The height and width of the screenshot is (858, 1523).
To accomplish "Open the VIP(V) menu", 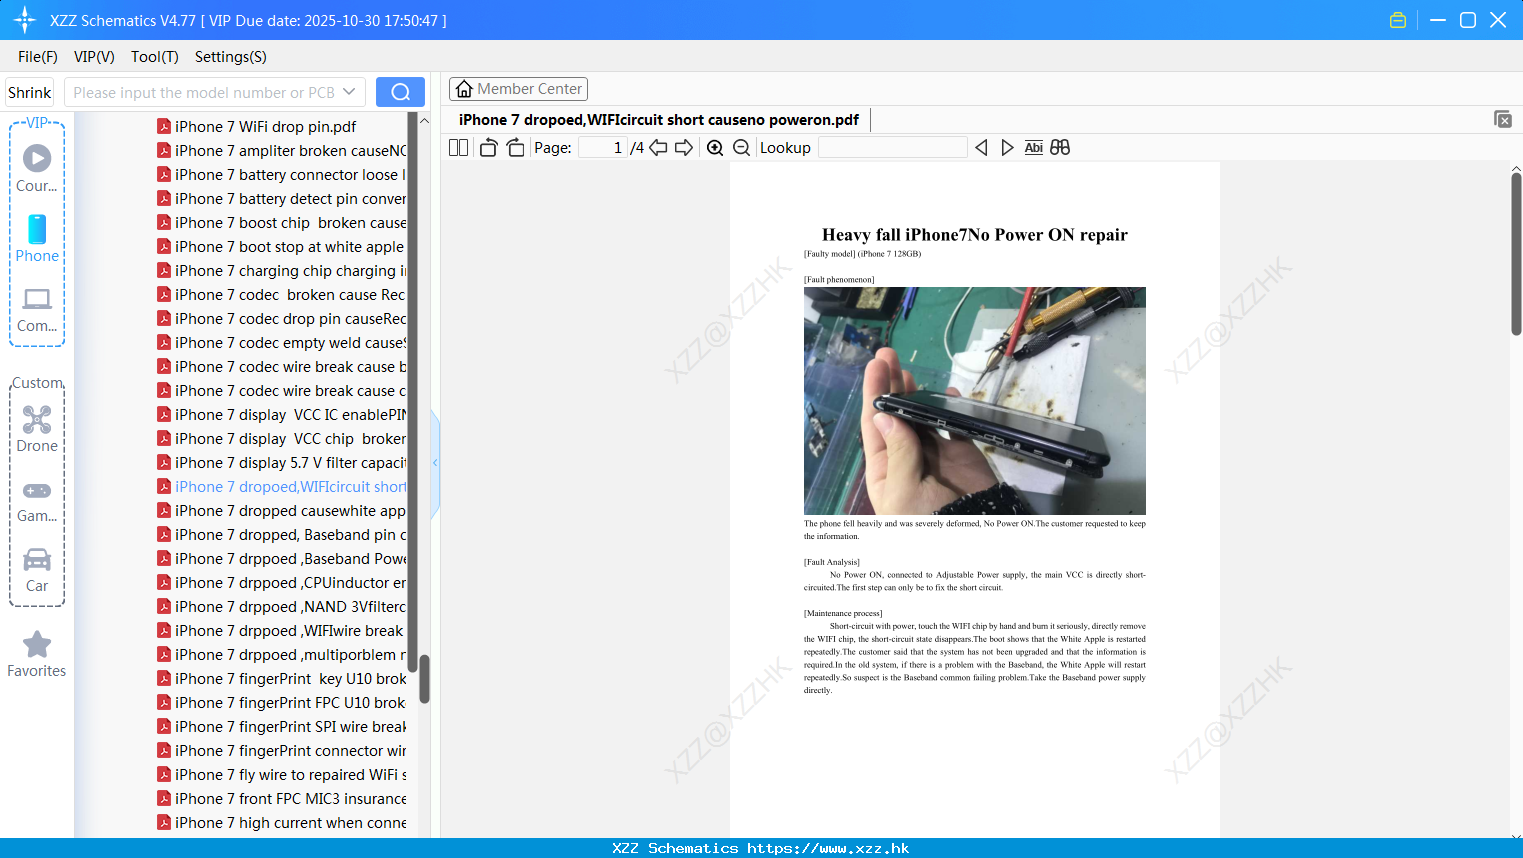I will [94, 57].
